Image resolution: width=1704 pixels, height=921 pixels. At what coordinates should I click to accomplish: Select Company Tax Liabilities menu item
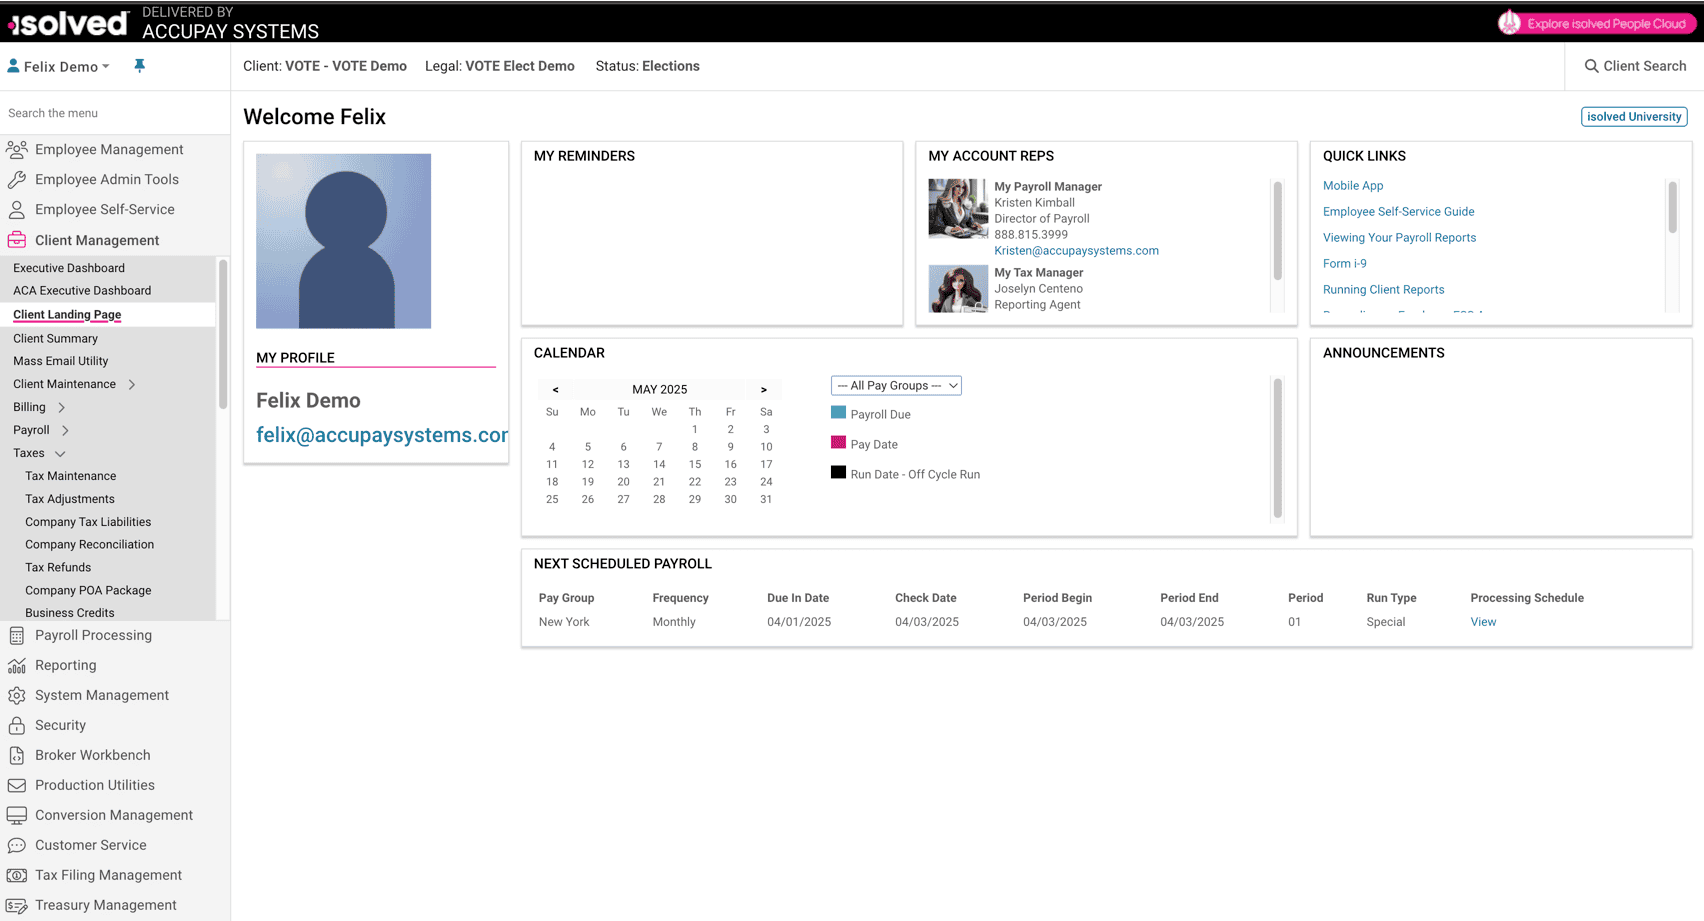(88, 522)
